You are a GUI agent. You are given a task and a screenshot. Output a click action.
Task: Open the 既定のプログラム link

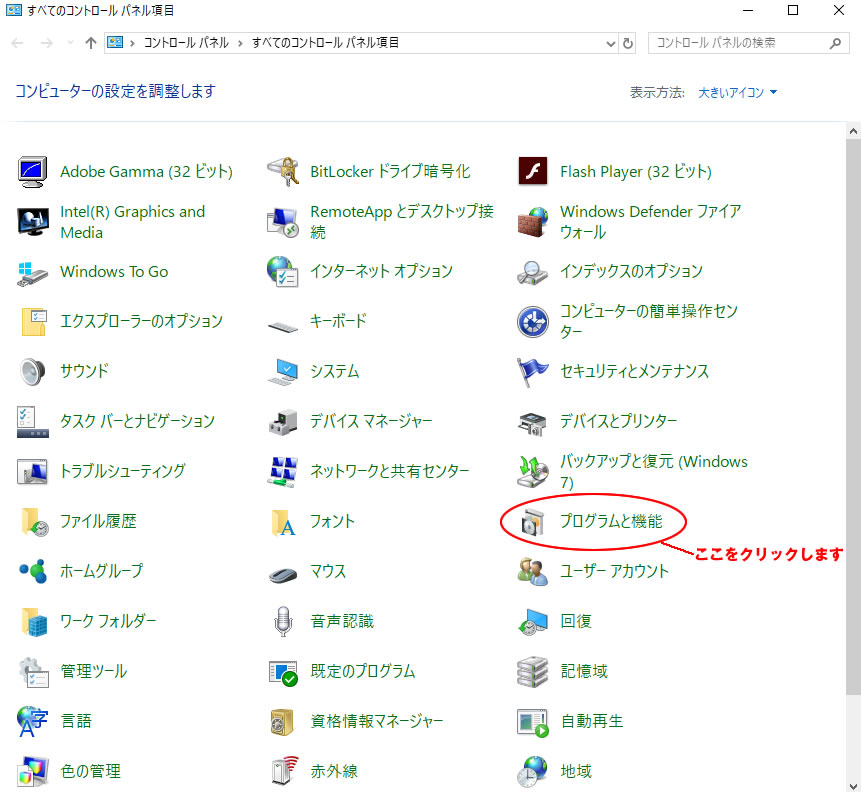click(x=362, y=671)
